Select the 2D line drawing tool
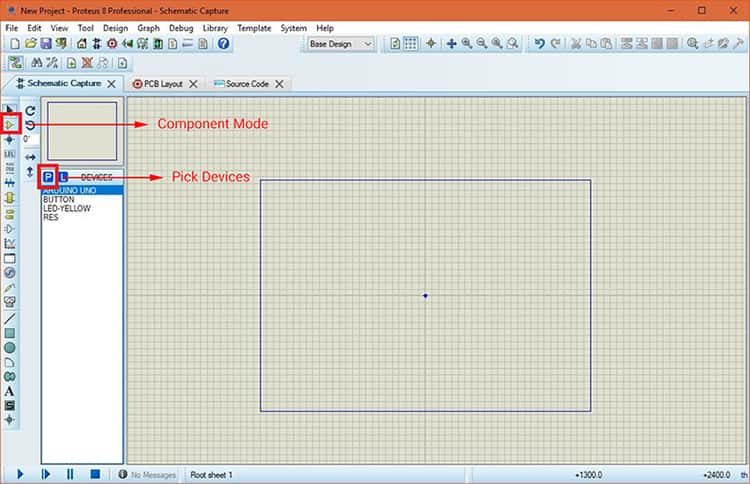 click(9, 318)
